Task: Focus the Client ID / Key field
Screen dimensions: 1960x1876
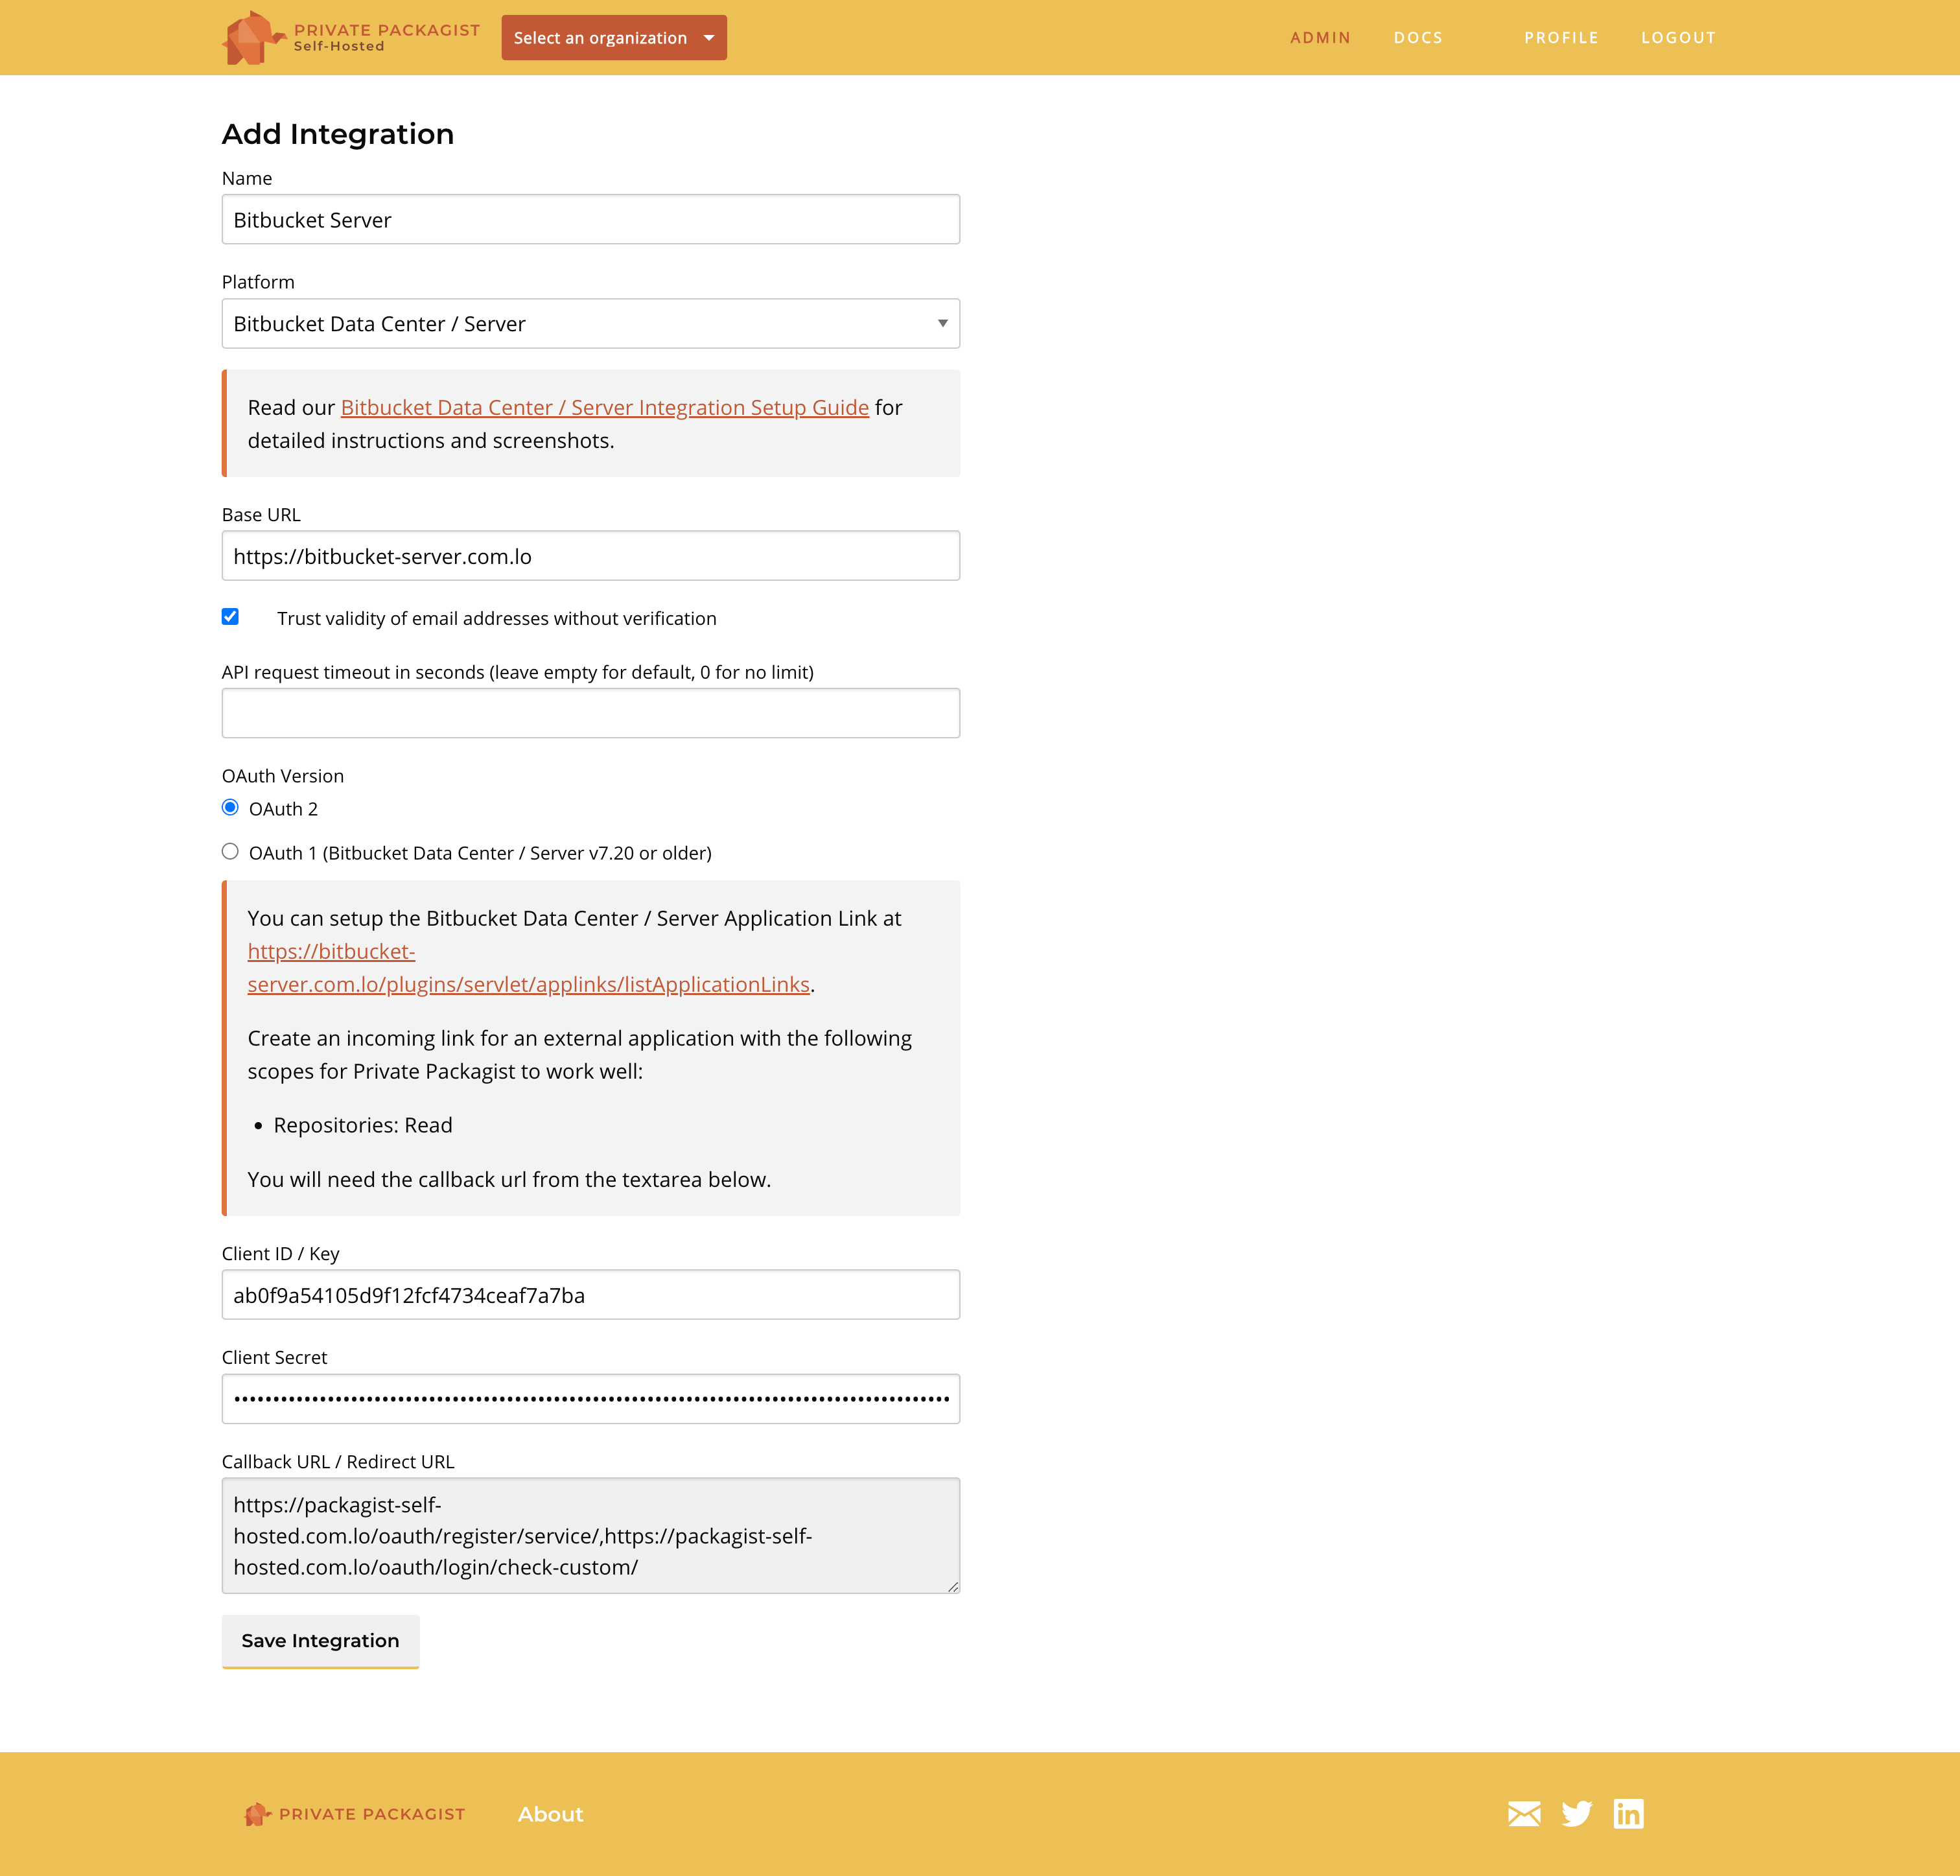Action: pos(591,1295)
